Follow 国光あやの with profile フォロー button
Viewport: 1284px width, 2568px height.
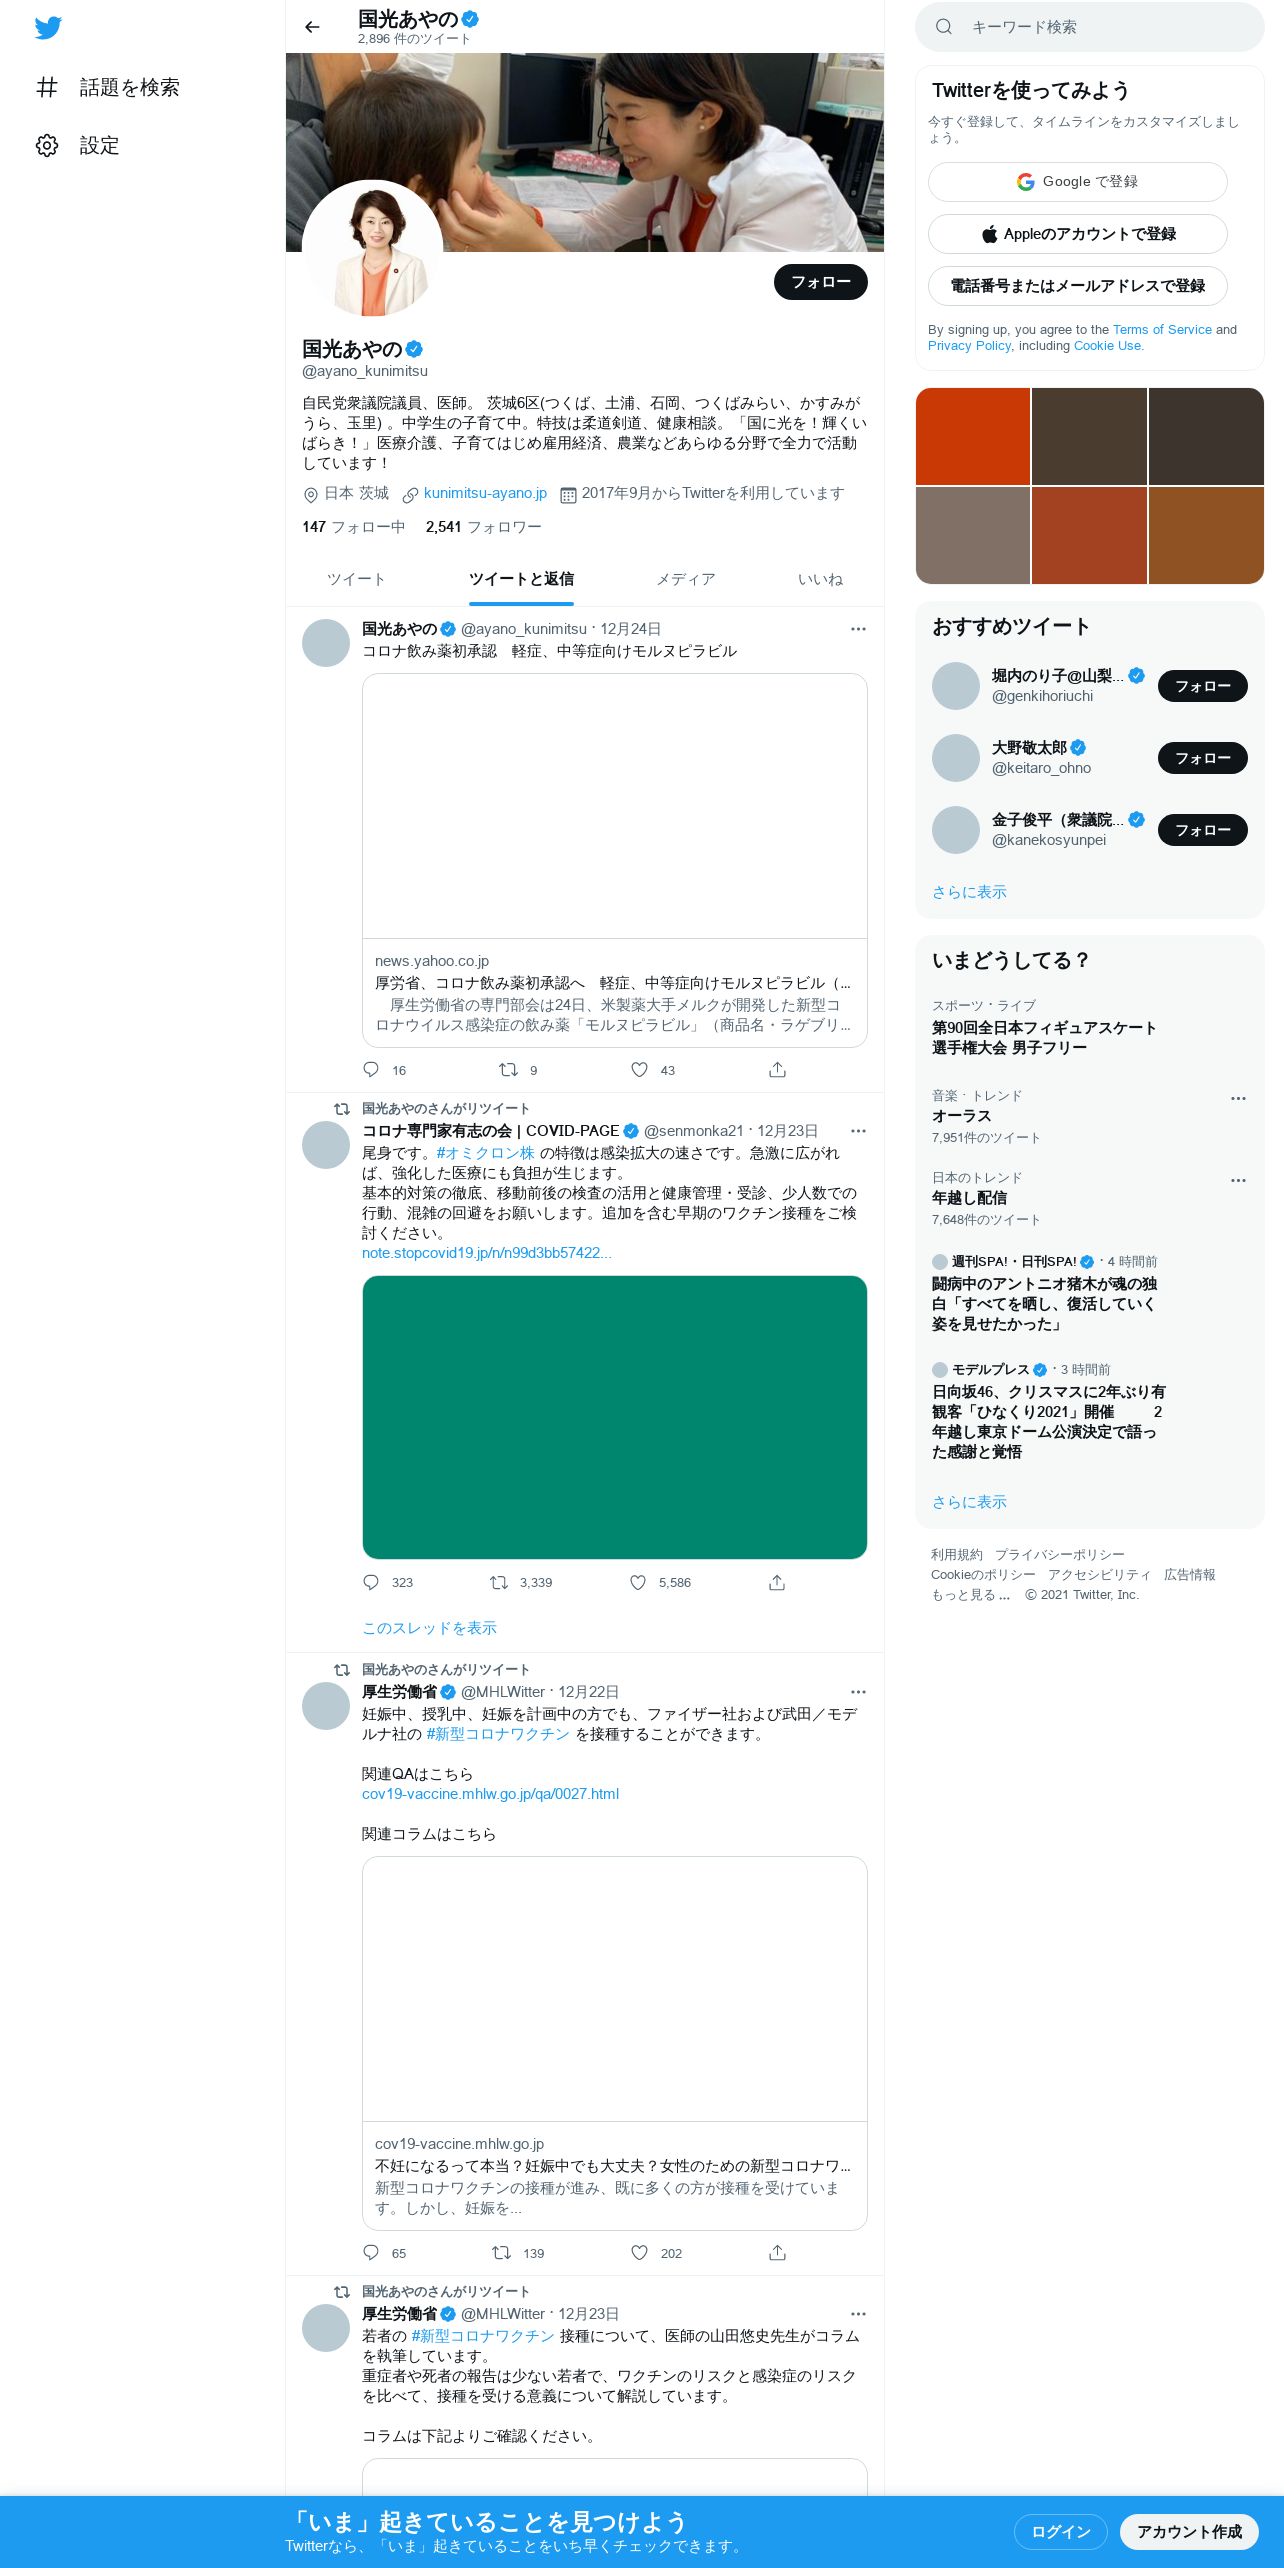(x=820, y=282)
